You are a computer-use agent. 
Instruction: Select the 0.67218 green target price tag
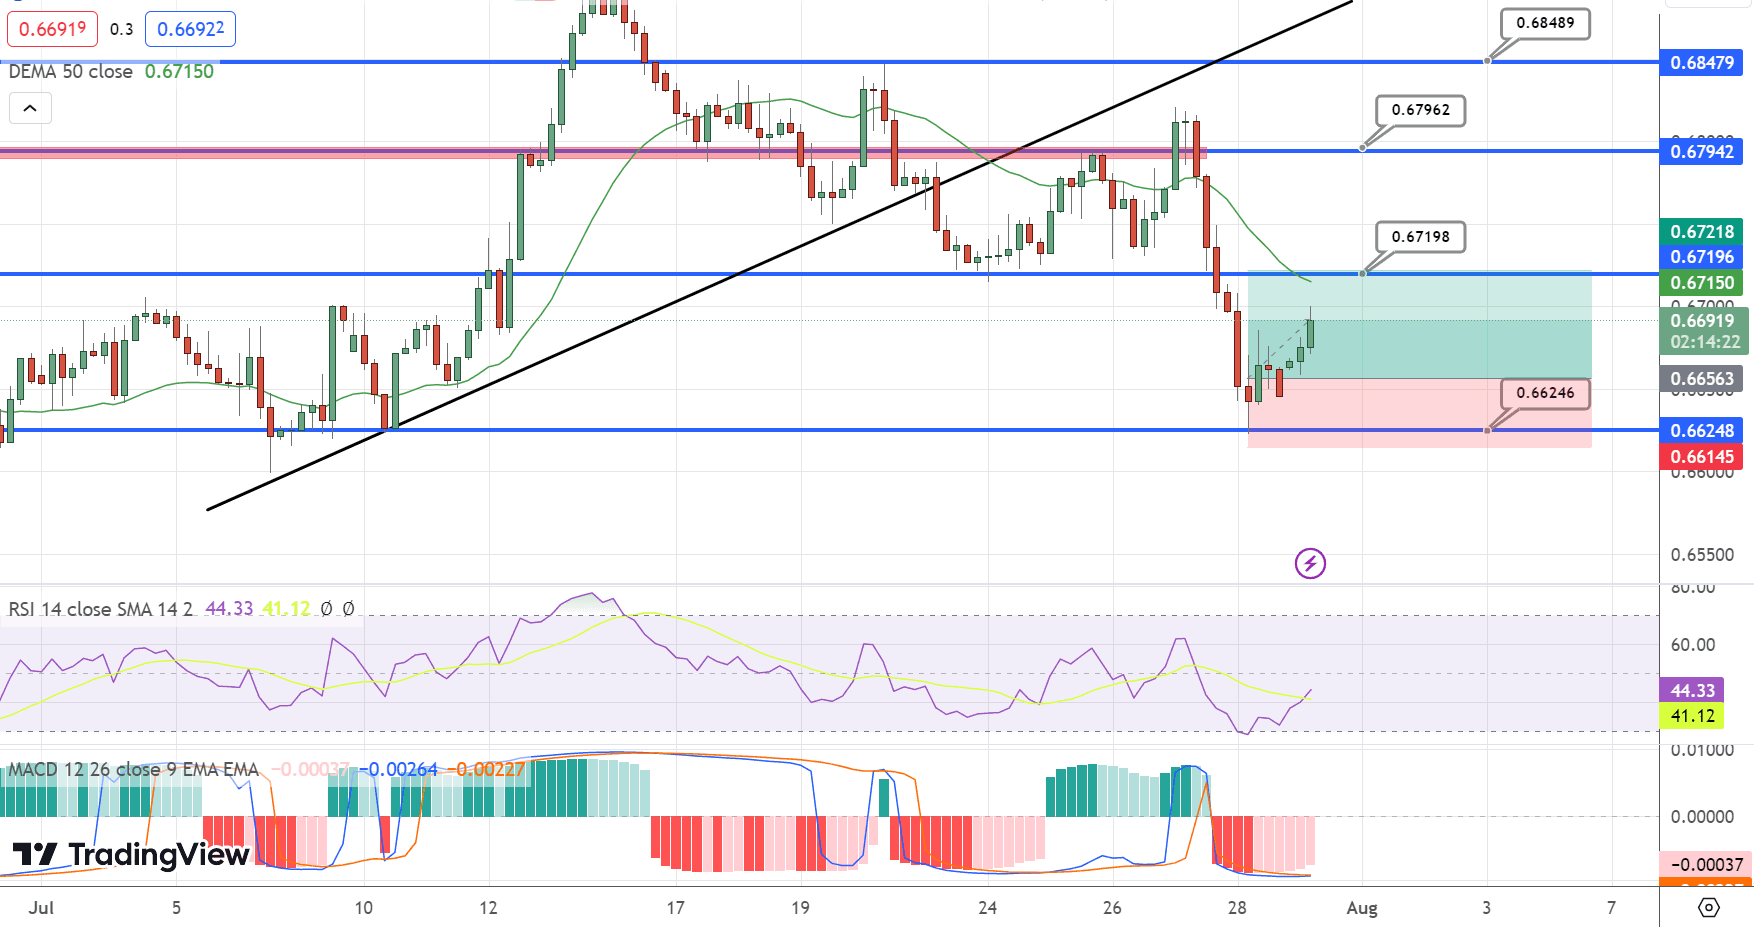coord(1701,231)
